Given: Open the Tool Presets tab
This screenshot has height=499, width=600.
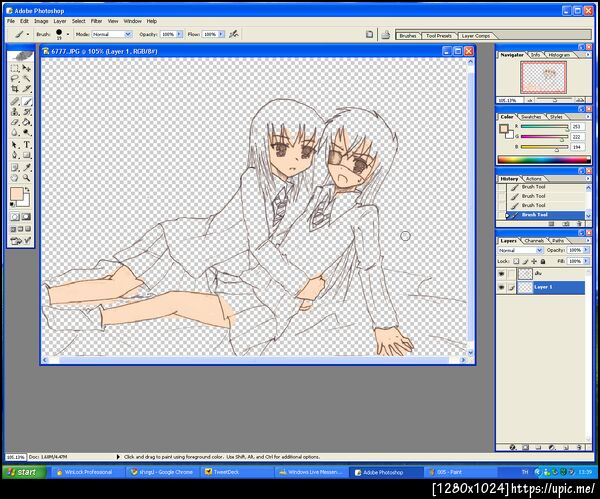Looking at the screenshot, I should [439, 36].
